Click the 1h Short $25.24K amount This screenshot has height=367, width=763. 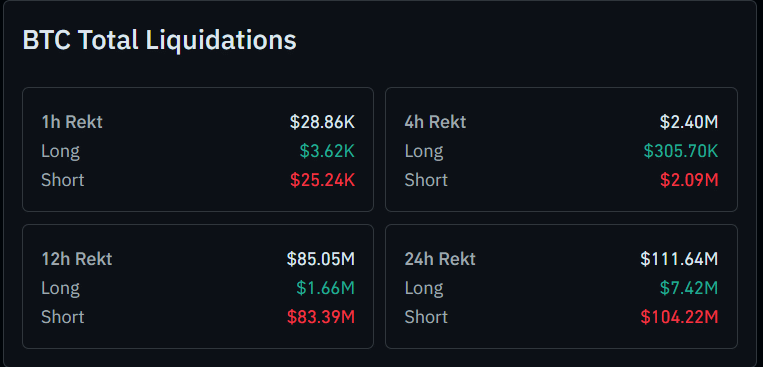pyautogui.click(x=323, y=181)
